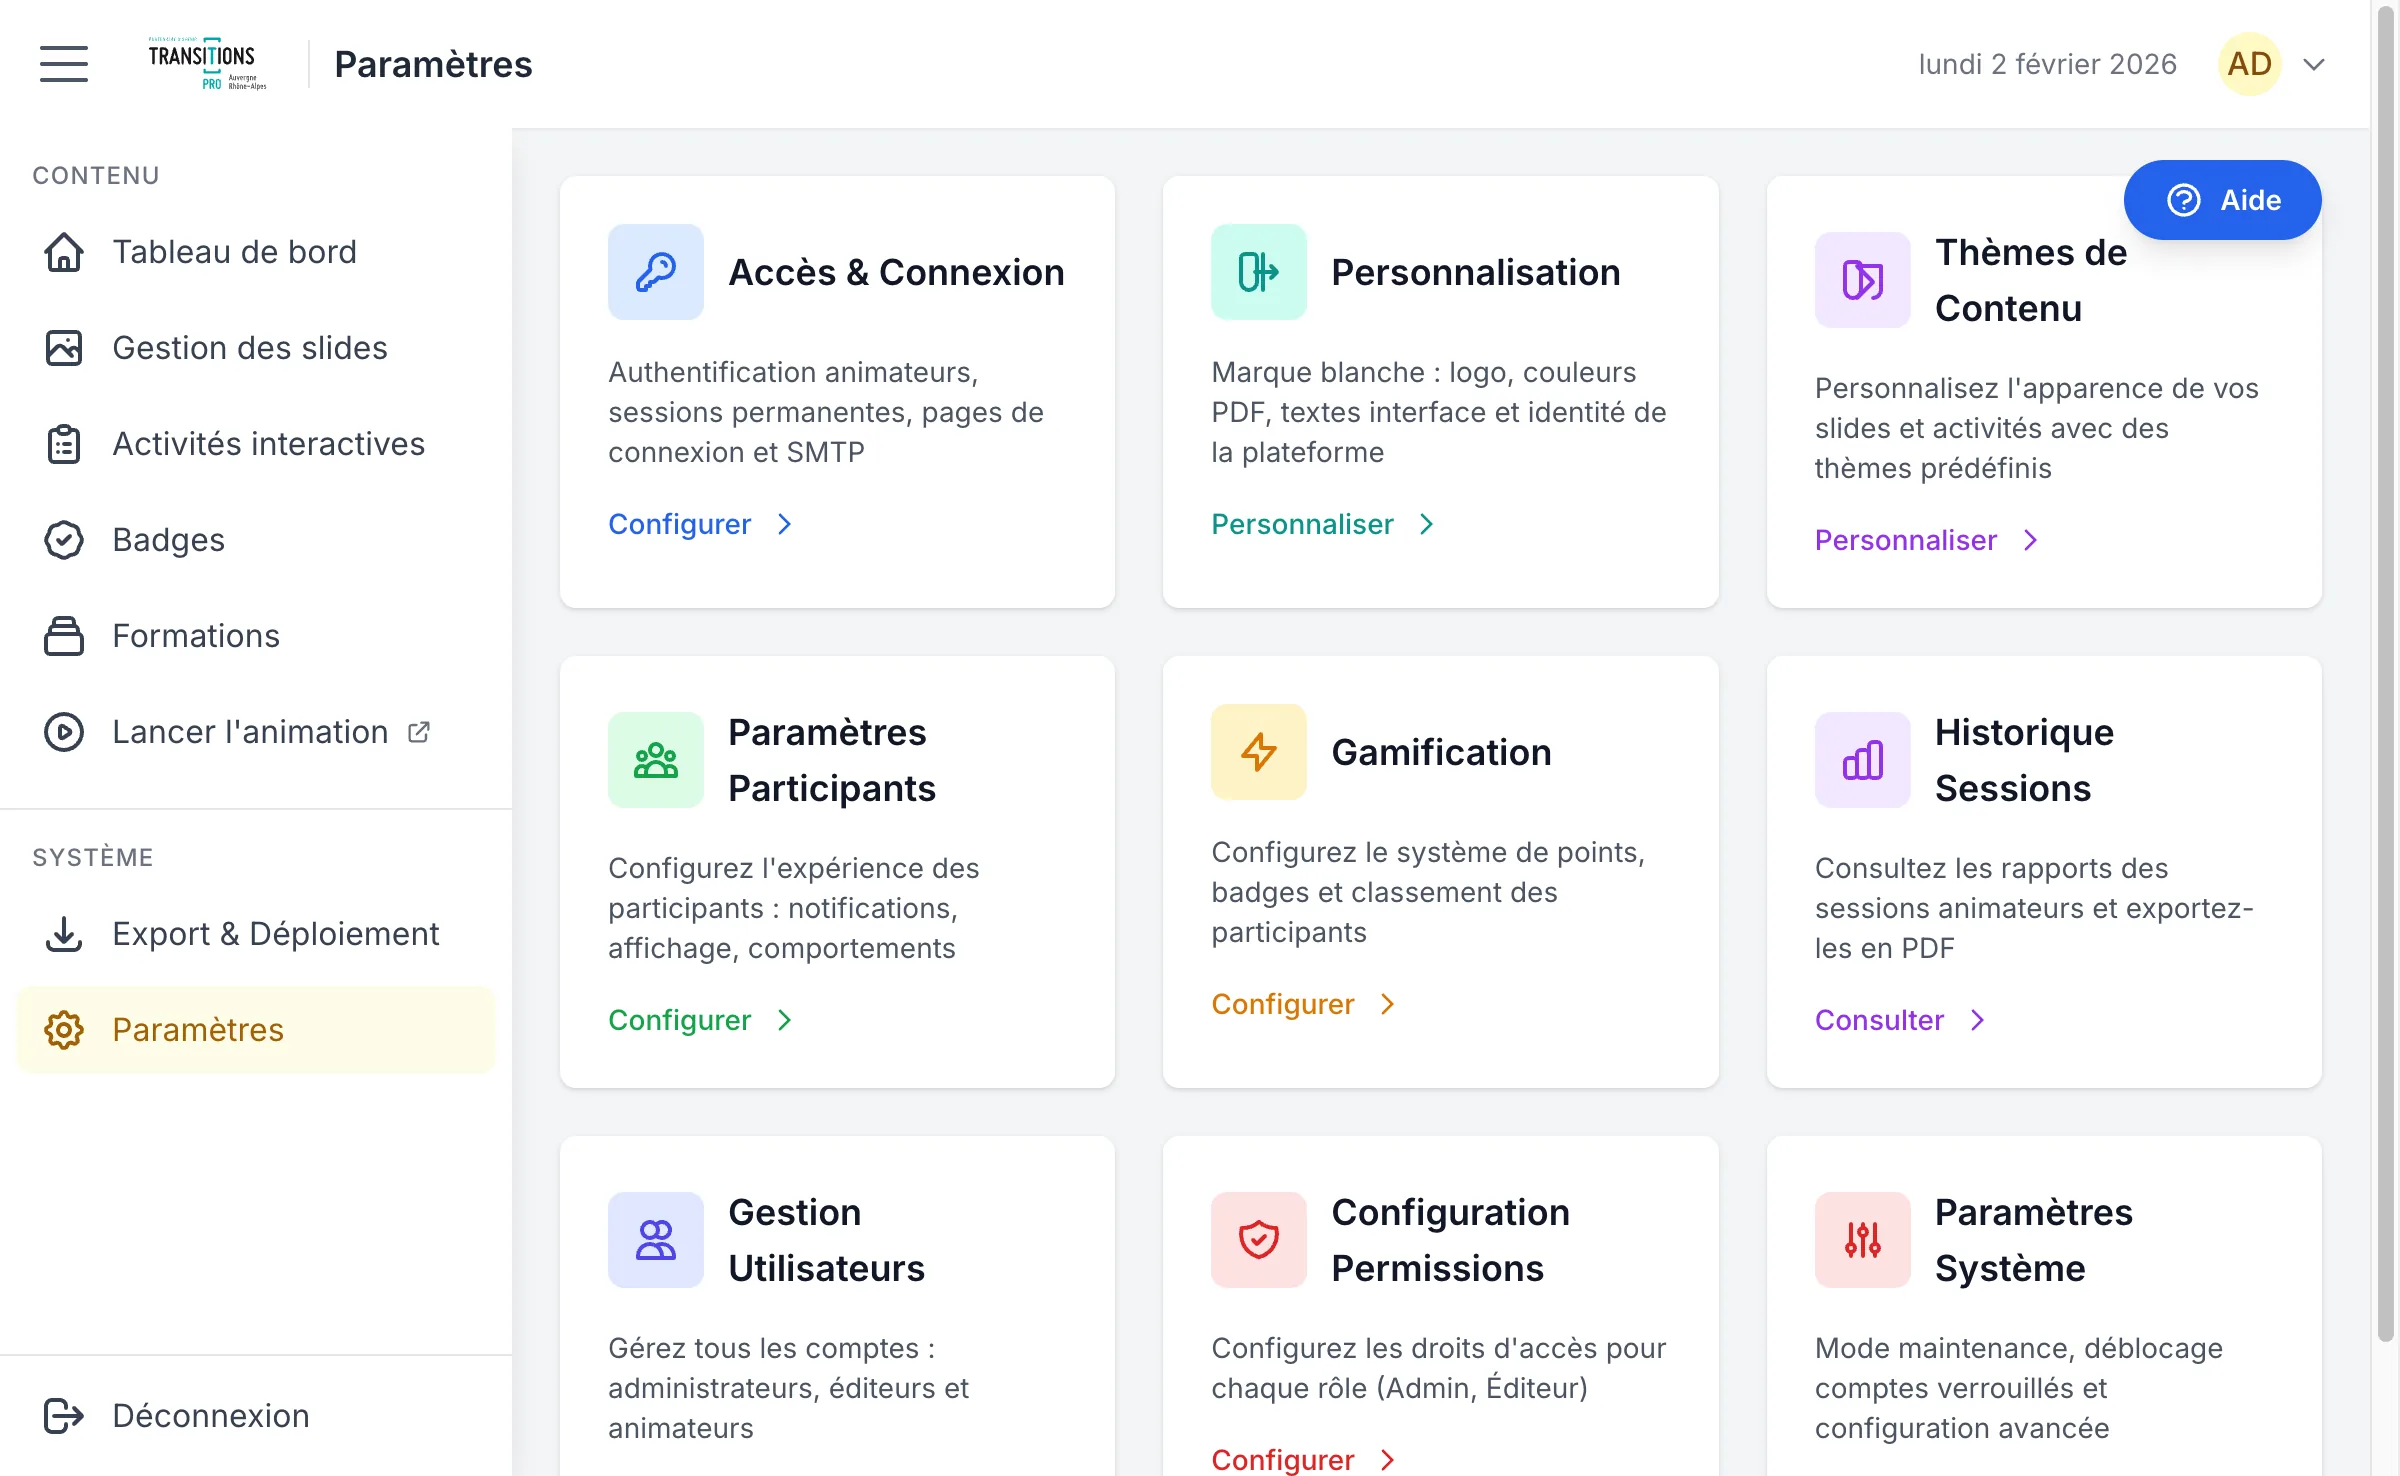Click the Paramètres Système sliders icon
The width and height of the screenshot is (2400, 1476).
1863,1240
